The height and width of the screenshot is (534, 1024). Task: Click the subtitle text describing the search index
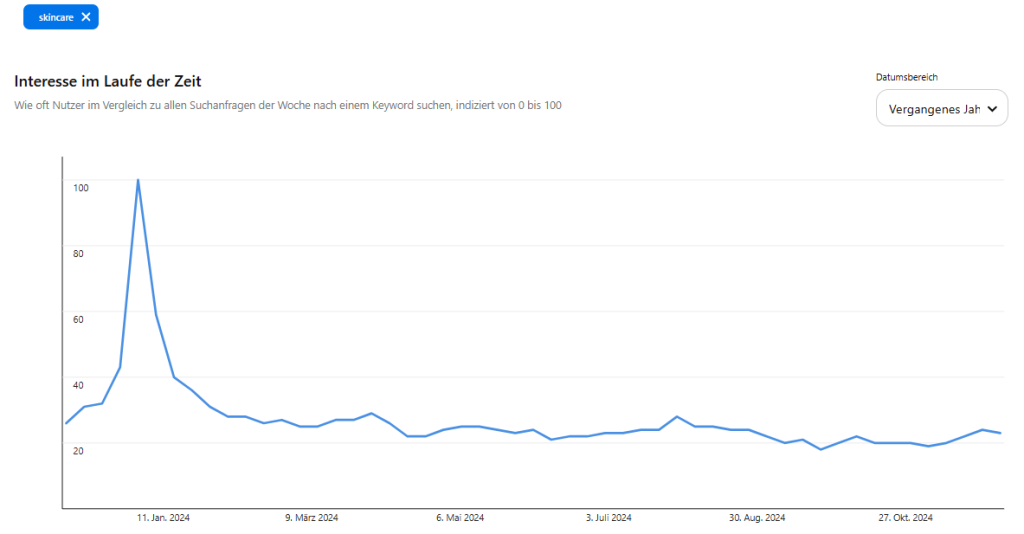287,105
